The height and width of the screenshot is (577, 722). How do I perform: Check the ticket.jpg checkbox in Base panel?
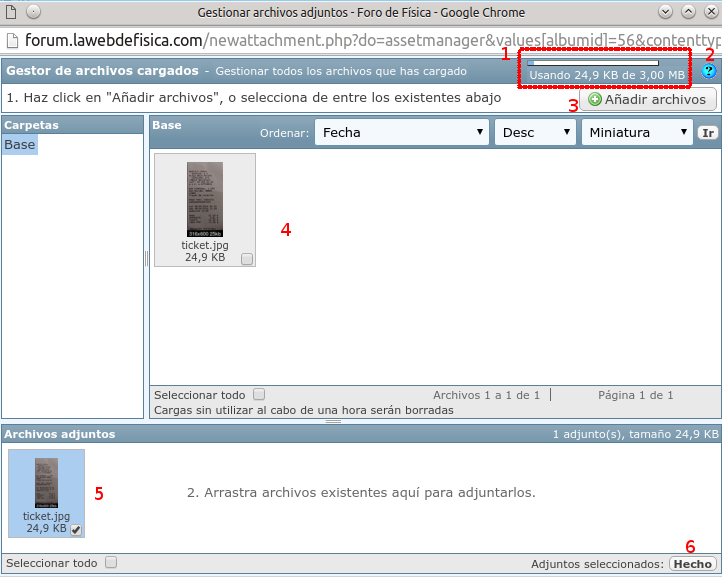247,259
